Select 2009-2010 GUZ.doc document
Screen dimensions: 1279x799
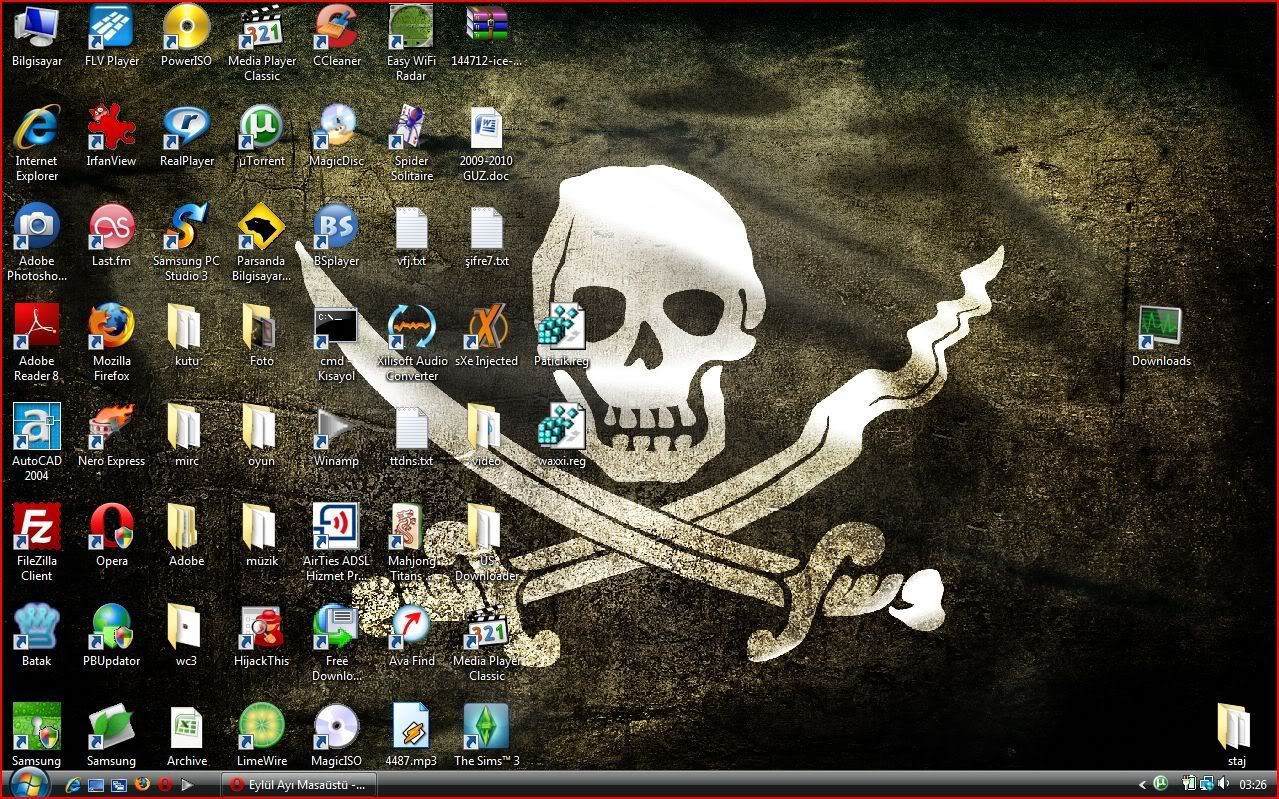(487, 143)
